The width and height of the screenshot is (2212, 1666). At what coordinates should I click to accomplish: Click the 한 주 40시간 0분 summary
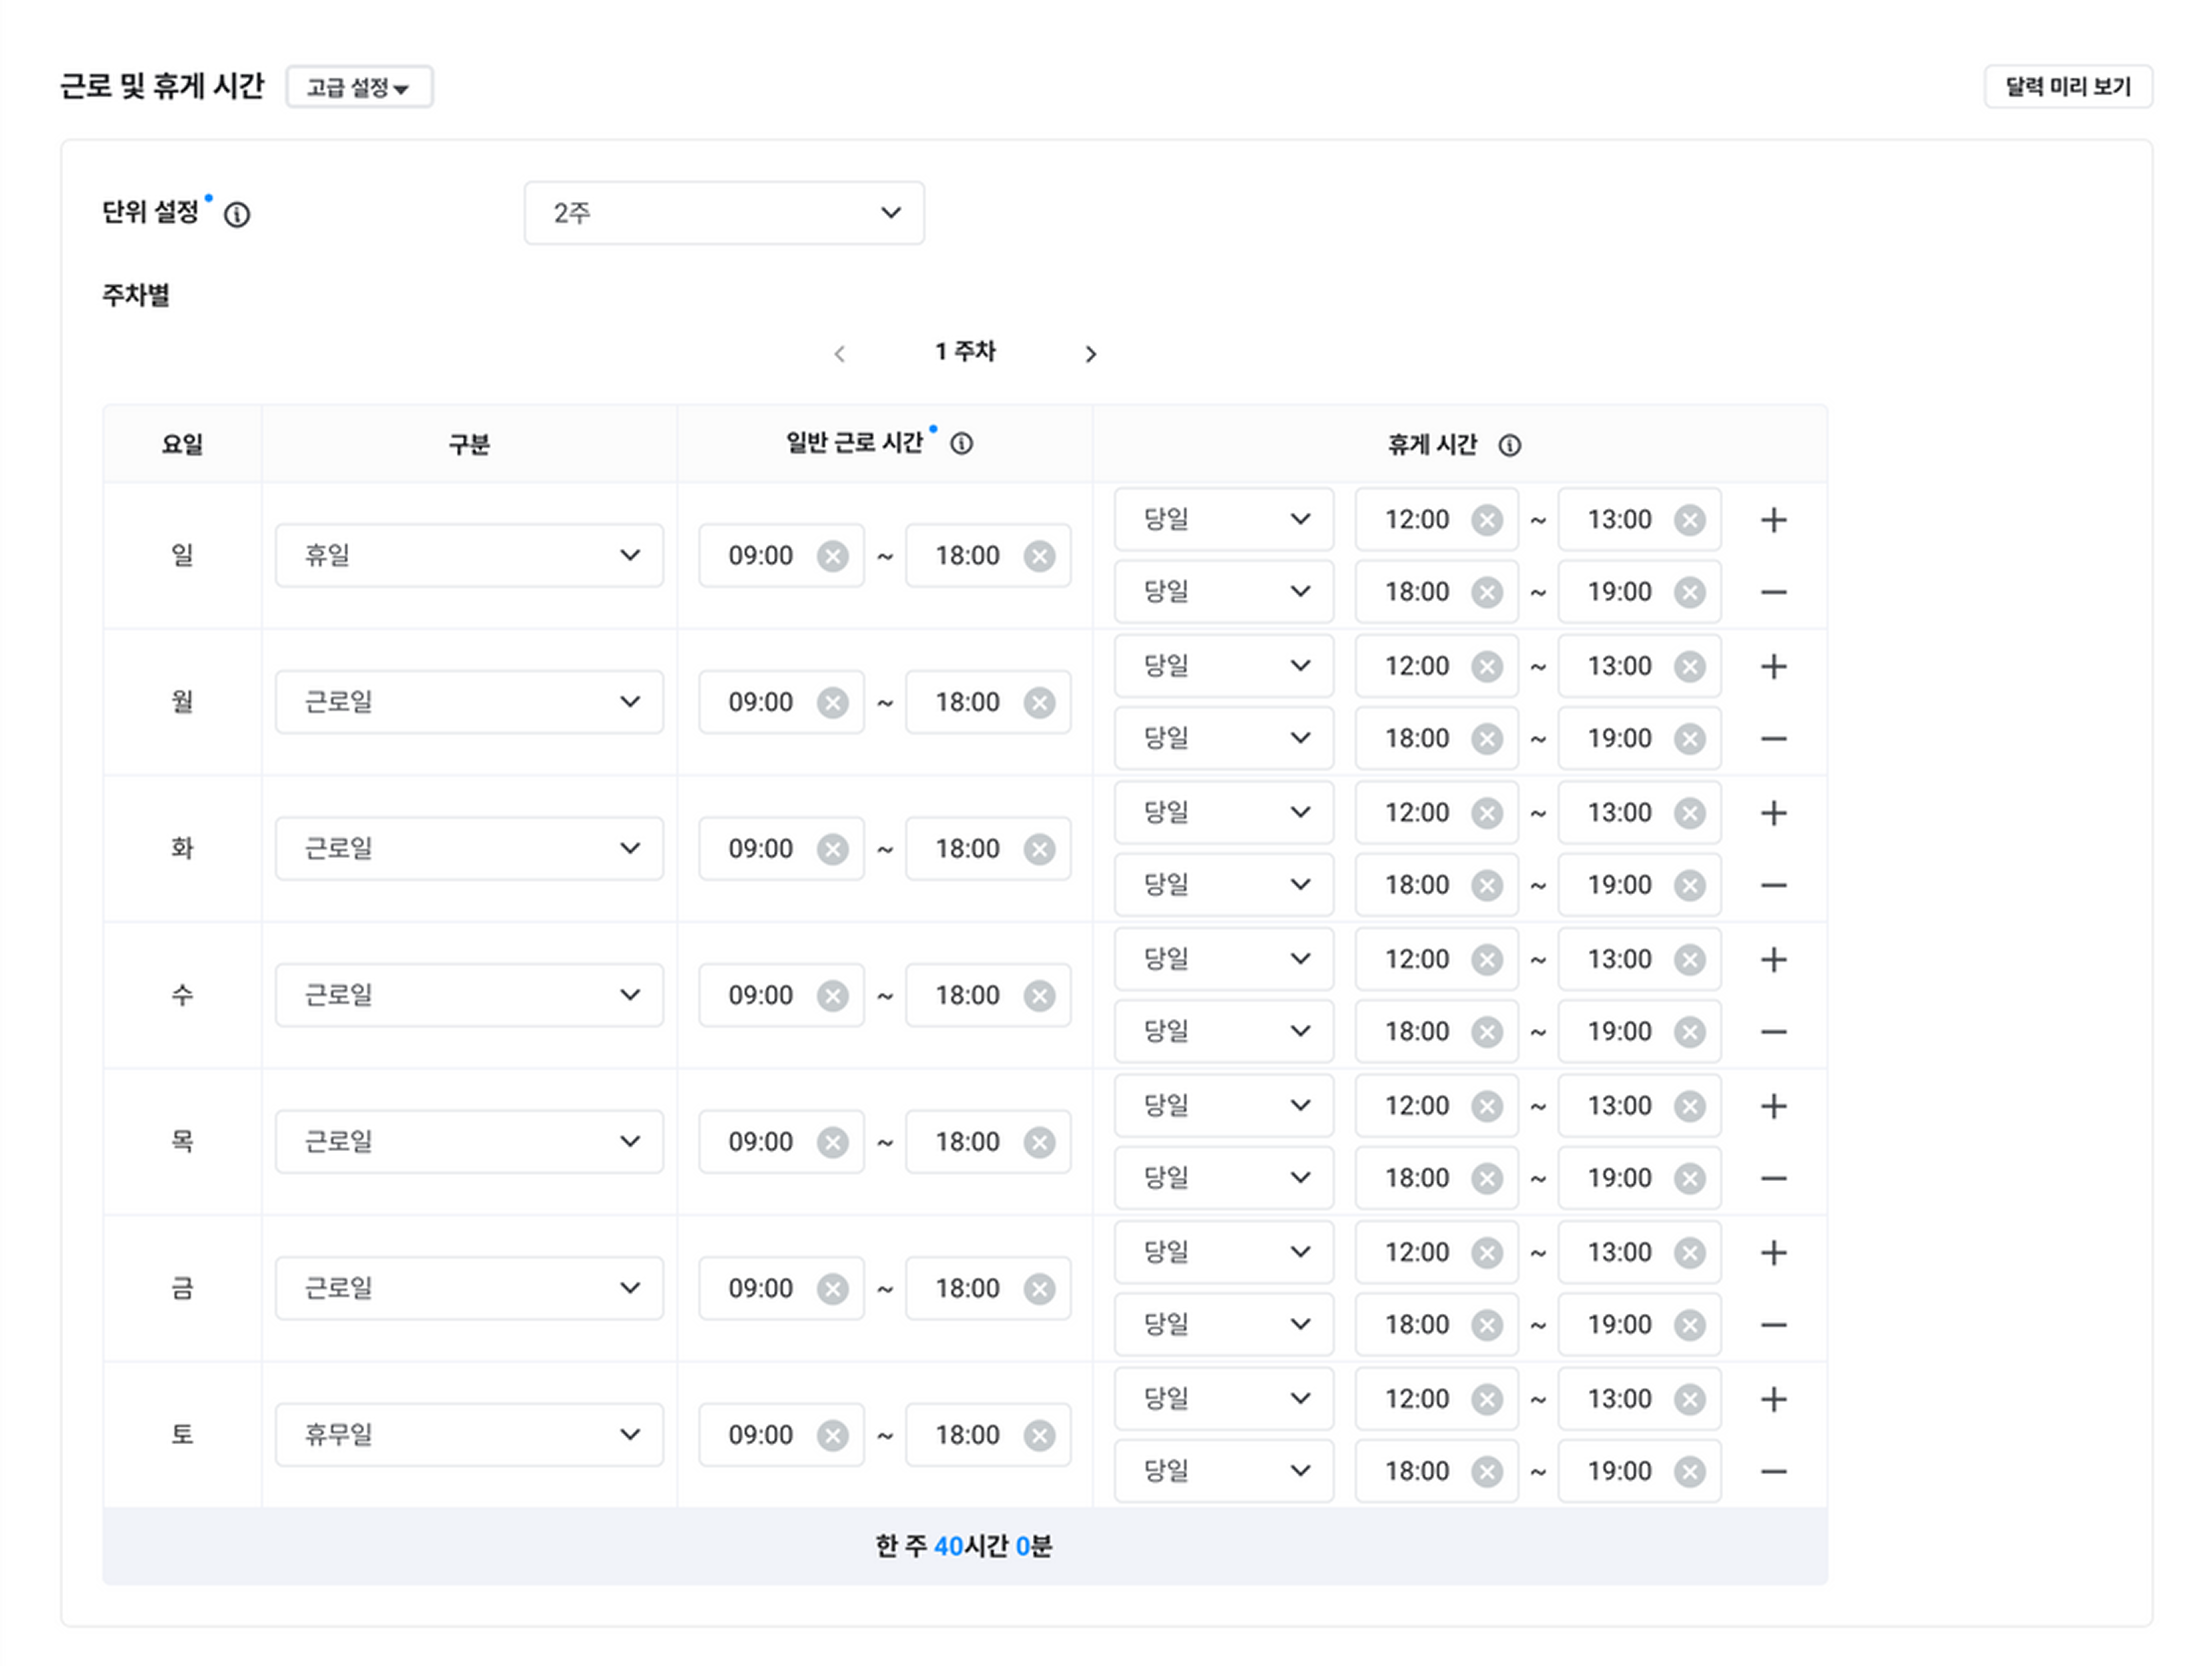964,1546
